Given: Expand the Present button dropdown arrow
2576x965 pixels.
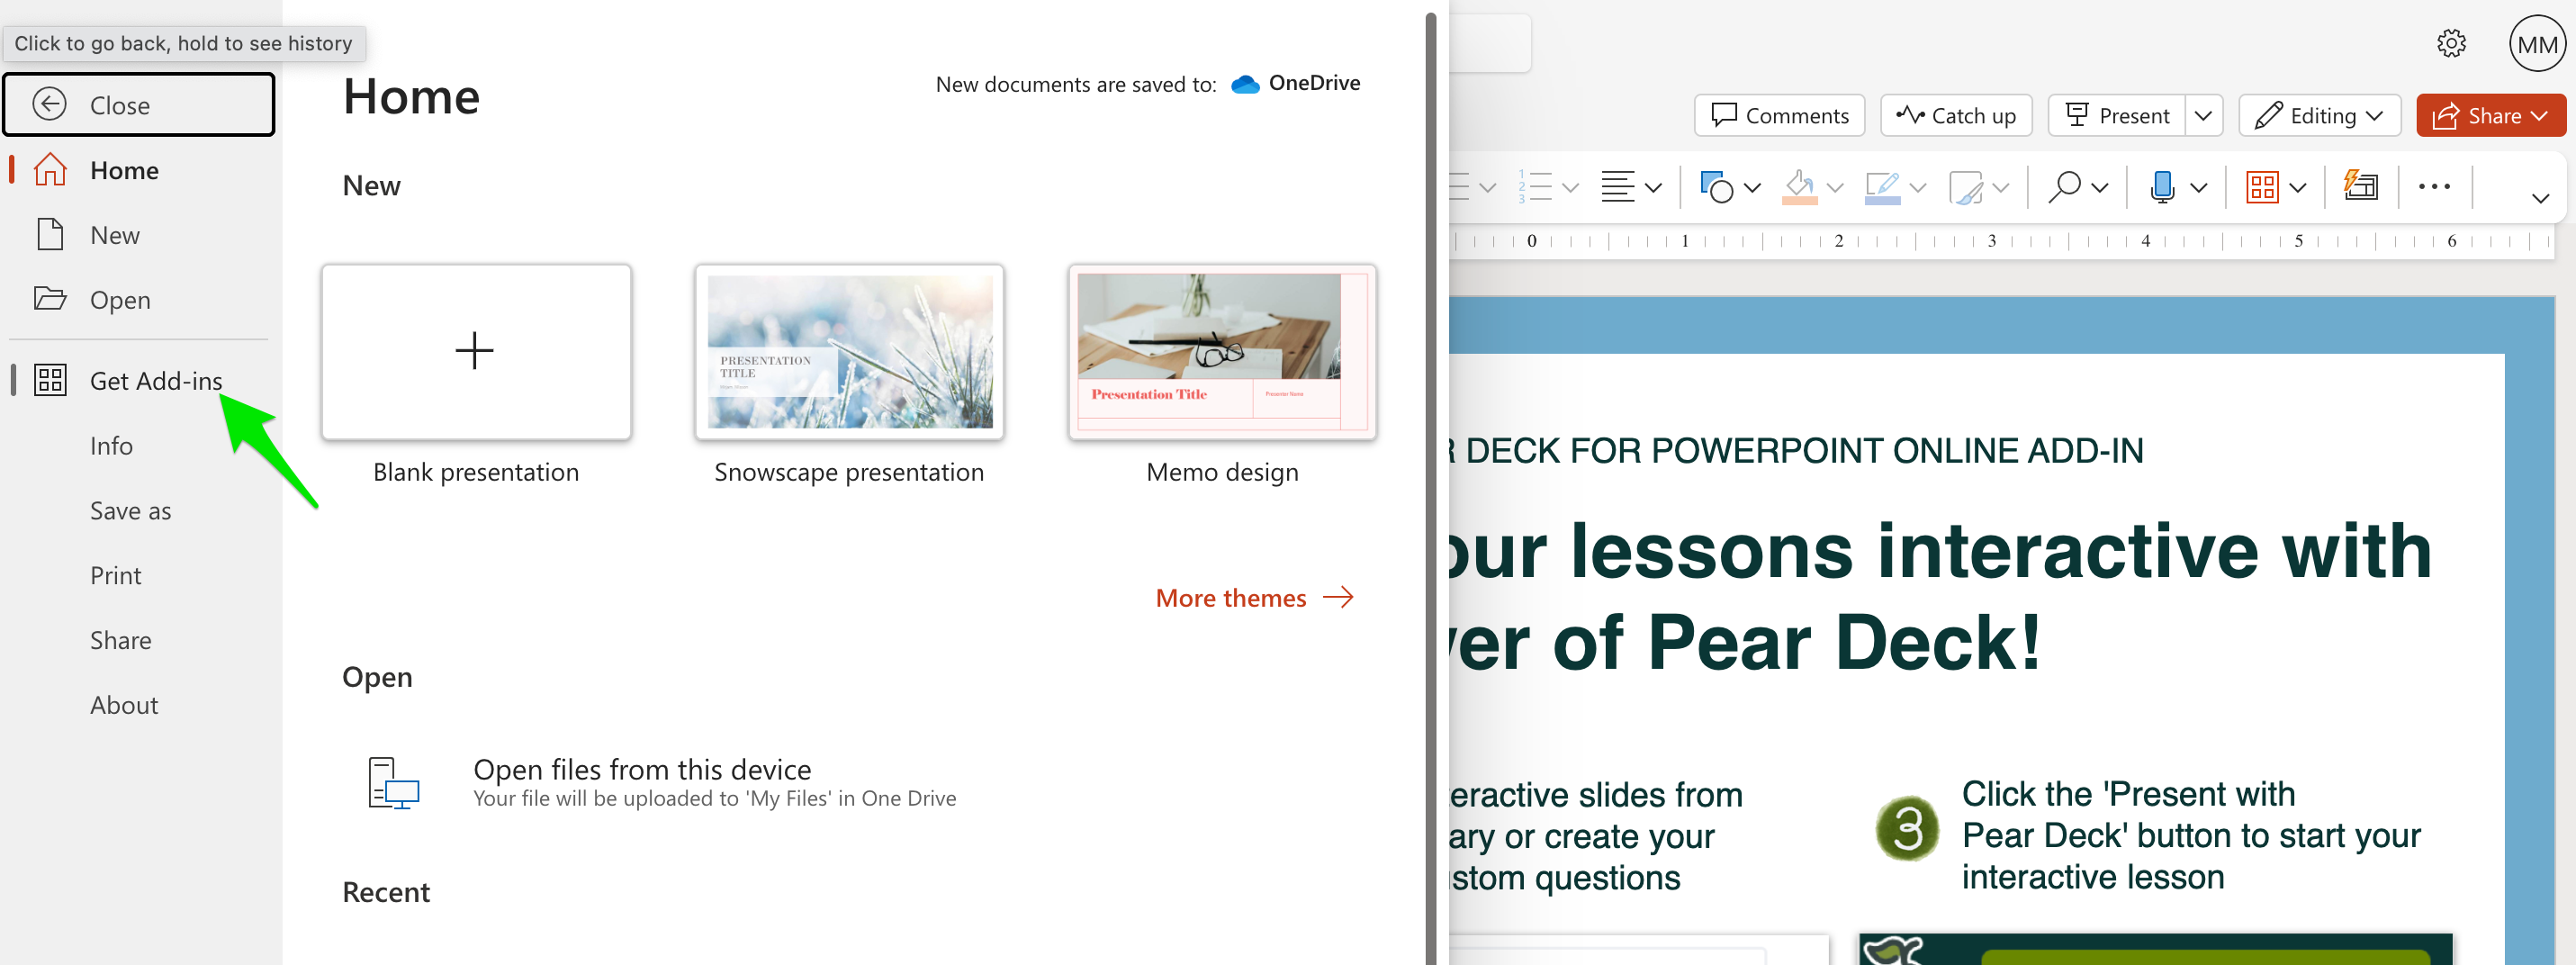Looking at the screenshot, I should 2205,115.
